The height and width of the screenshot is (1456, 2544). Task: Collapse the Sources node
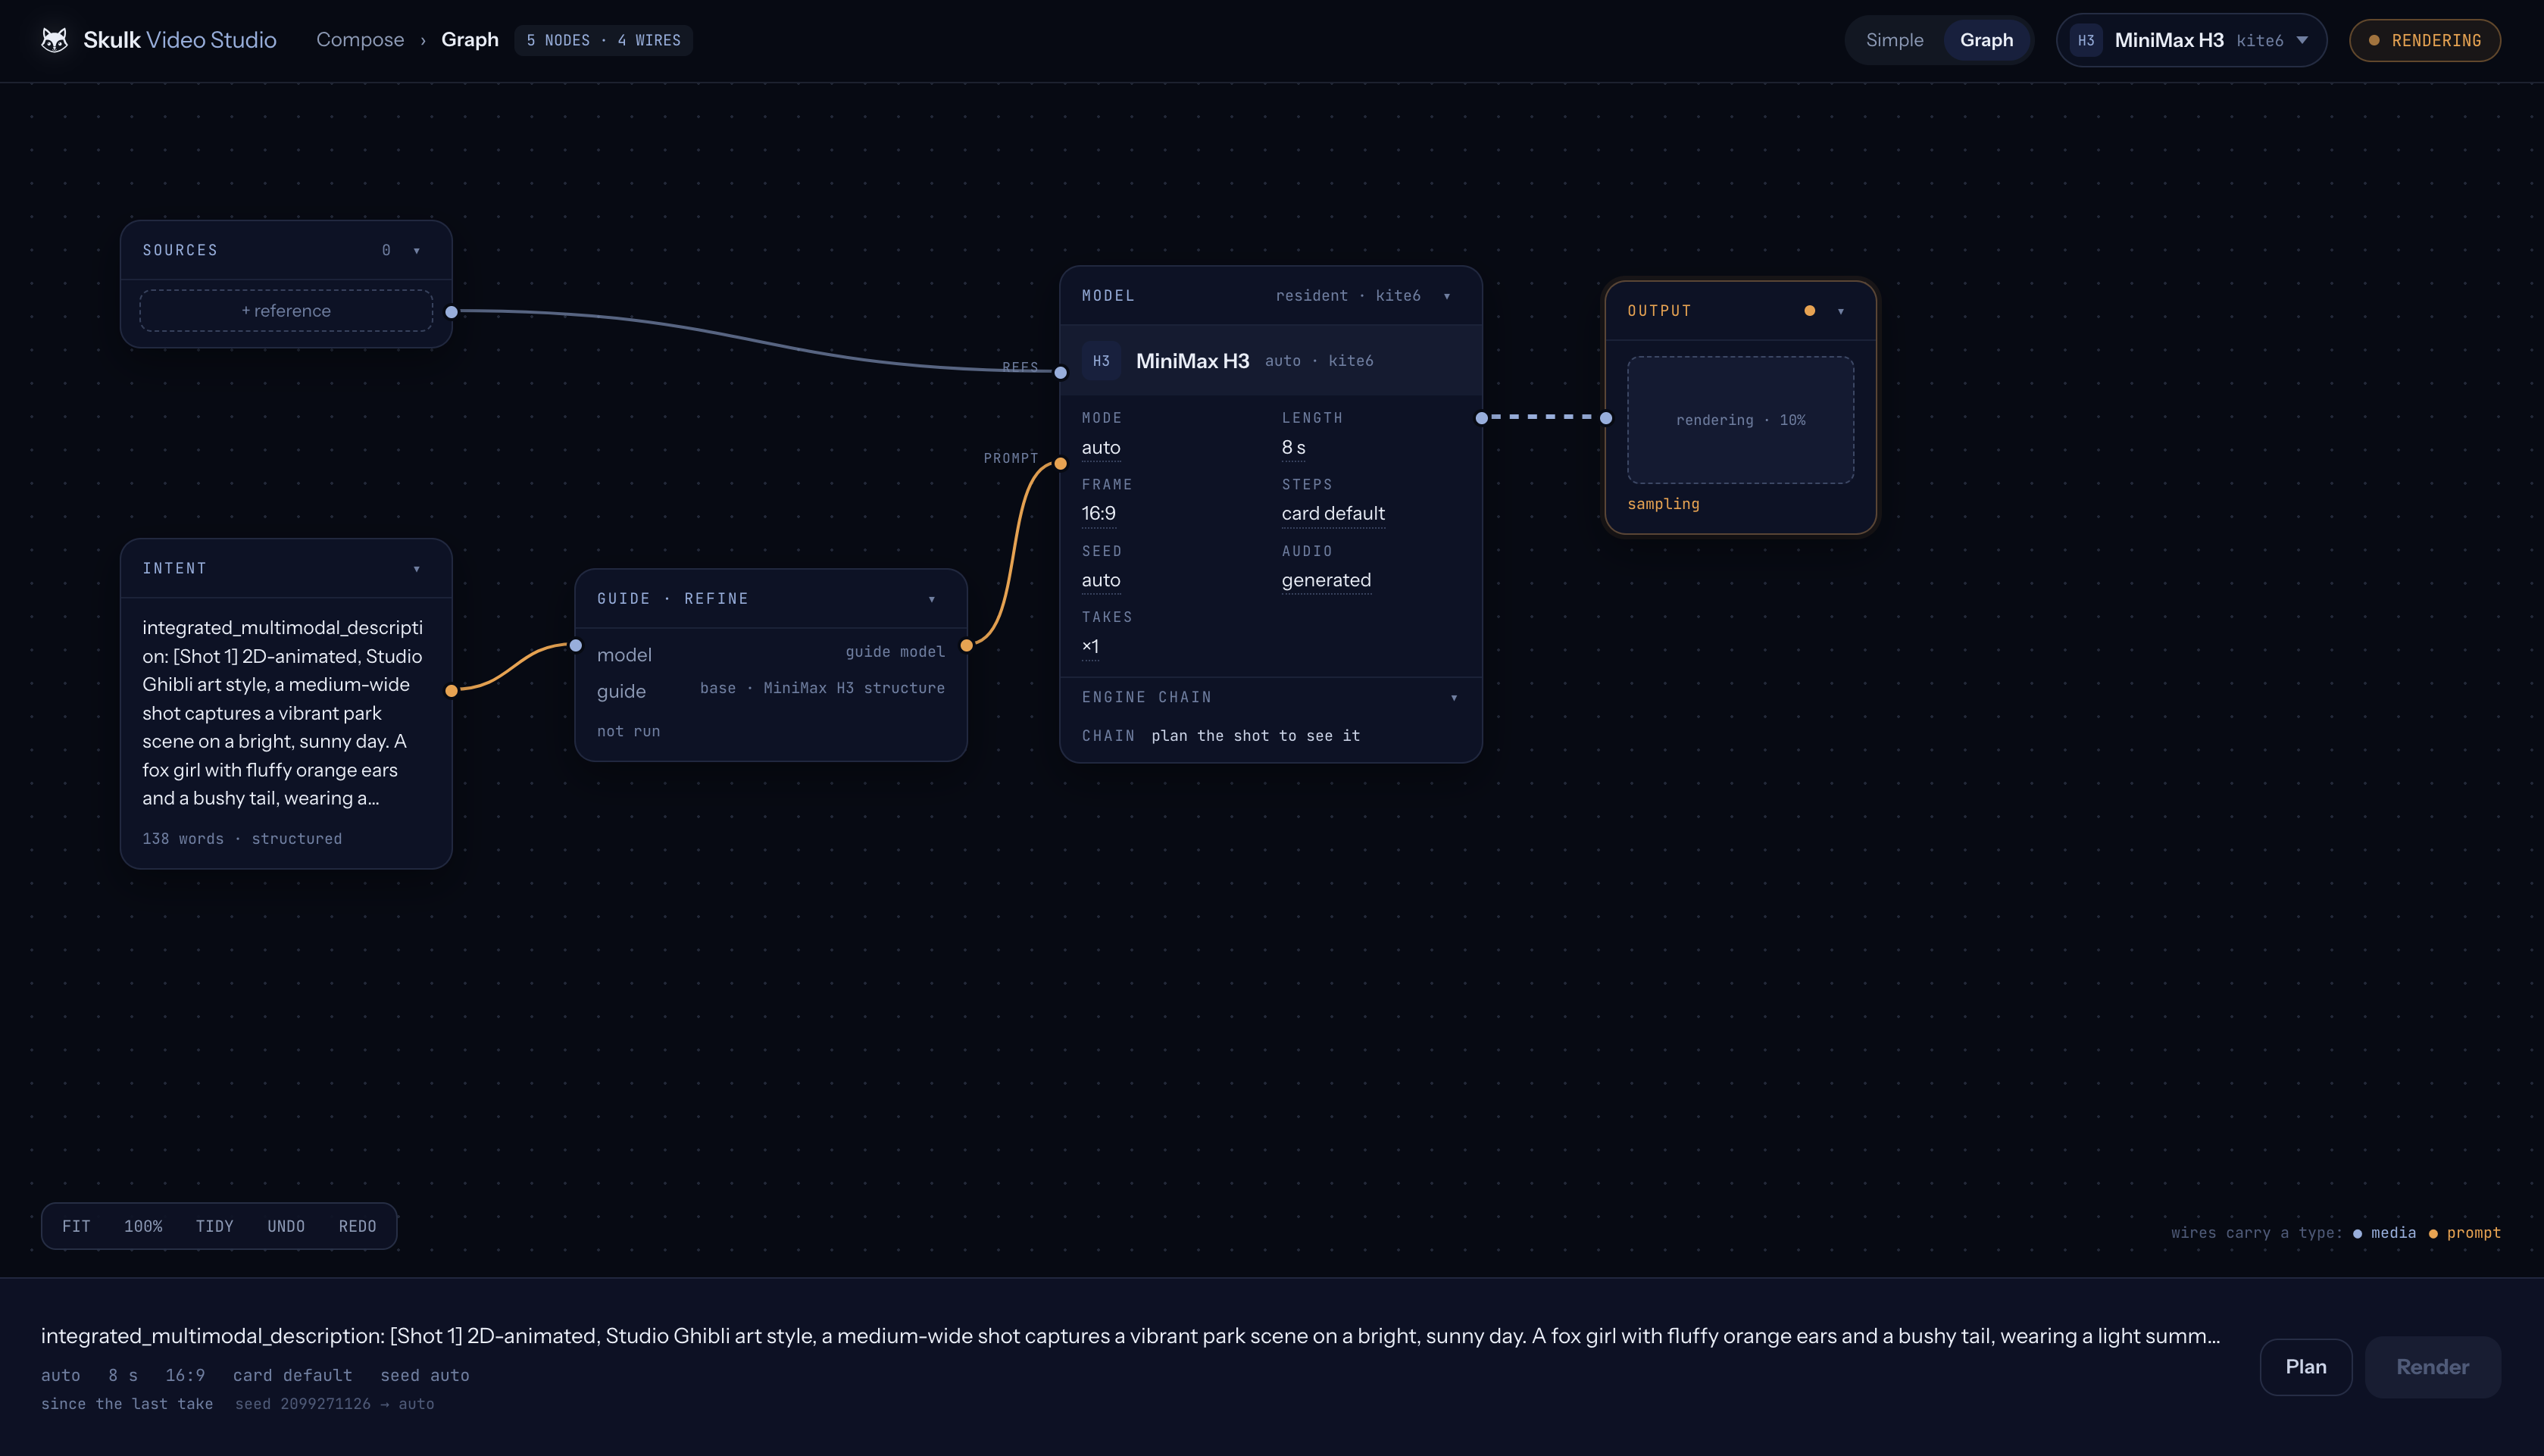point(417,250)
